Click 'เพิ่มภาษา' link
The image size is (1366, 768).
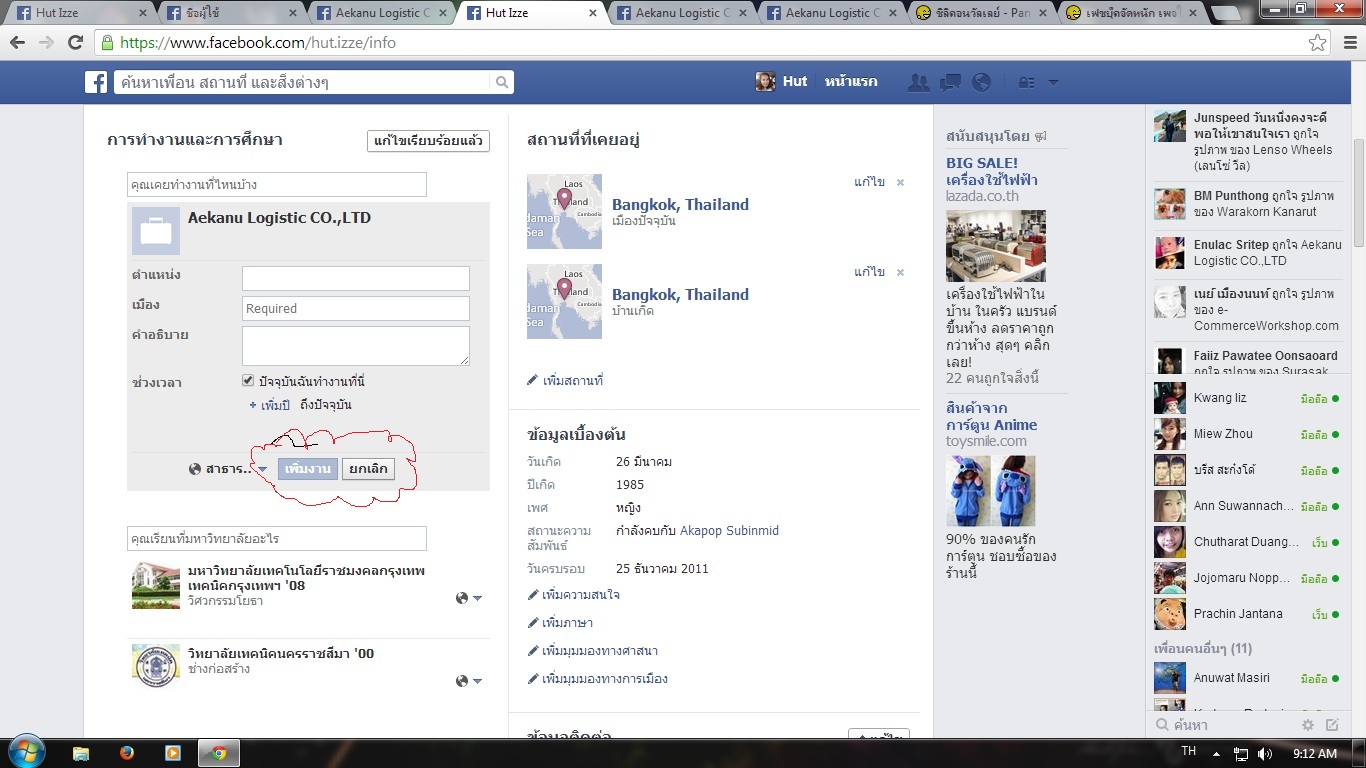click(x=560, y=623)
